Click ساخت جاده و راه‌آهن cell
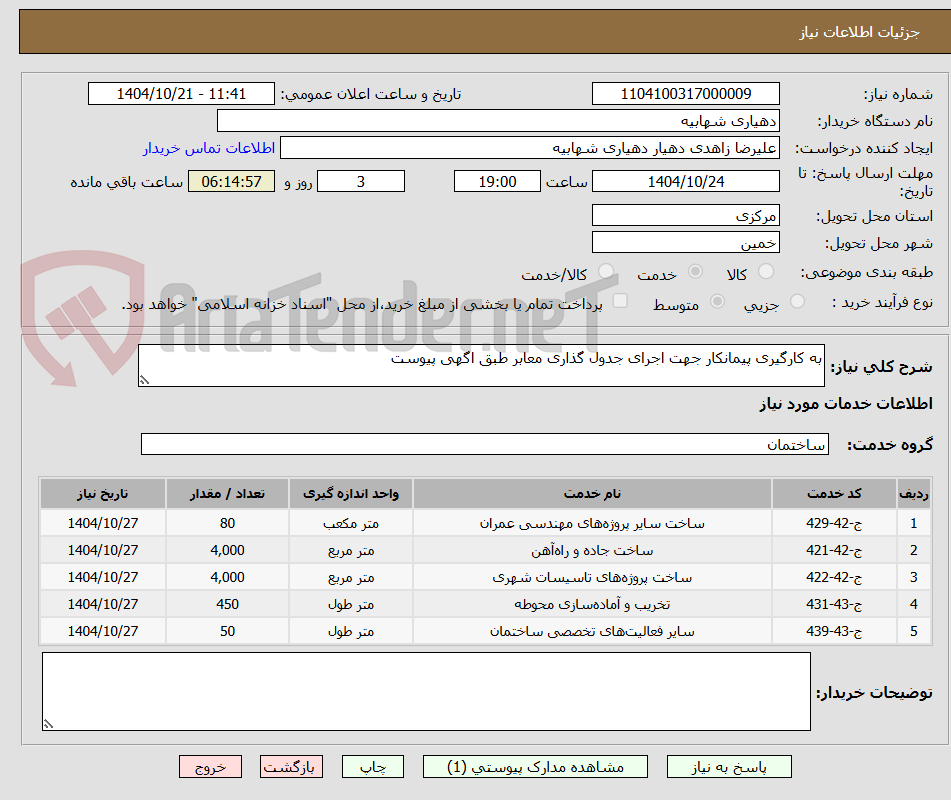Image resolution: width=951 pixels, height=800 pixels. coord(593,550)
